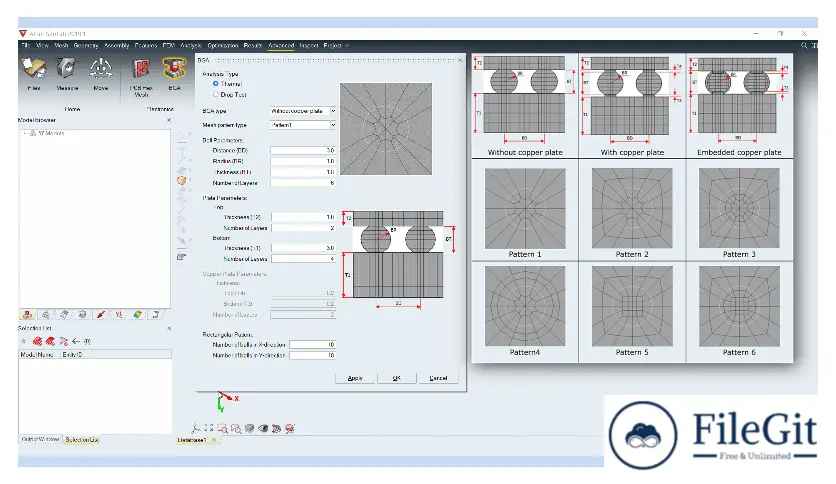Click the cube view icon in the view toolbar
The width and height of the screenshot is (836, 484).
pyautogui.click(x=249, y=428)
